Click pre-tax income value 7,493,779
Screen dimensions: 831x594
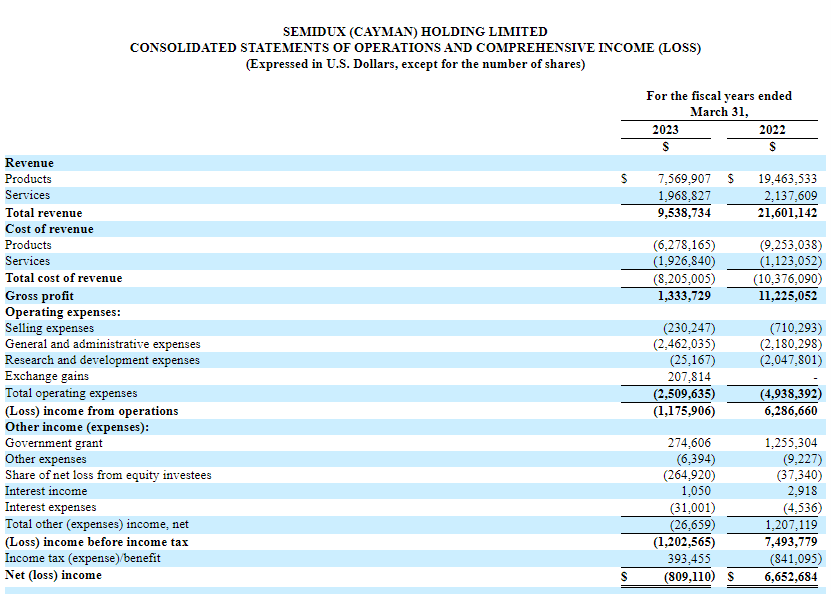pos(791,542)
